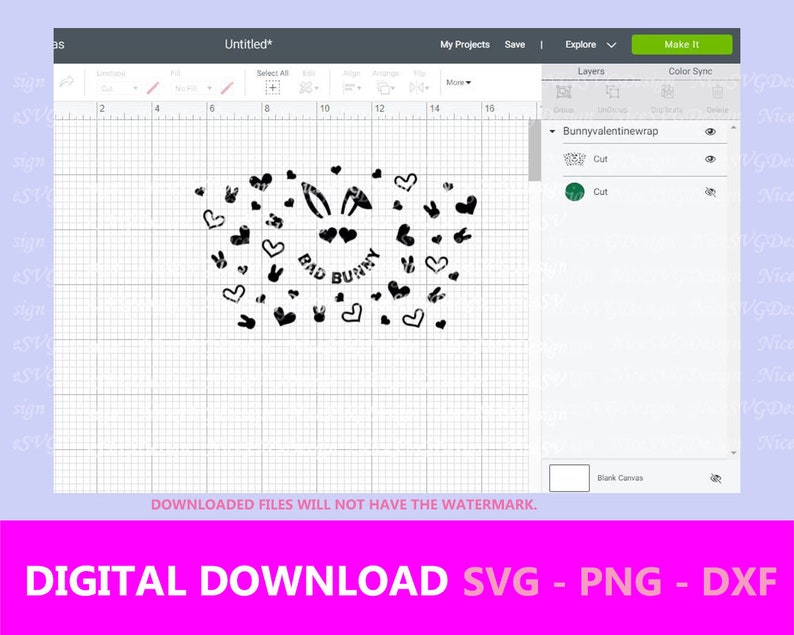This screenshot has width=794, height=635.
Task: Open the Flip tool dropdown
Action: (419, 88)
